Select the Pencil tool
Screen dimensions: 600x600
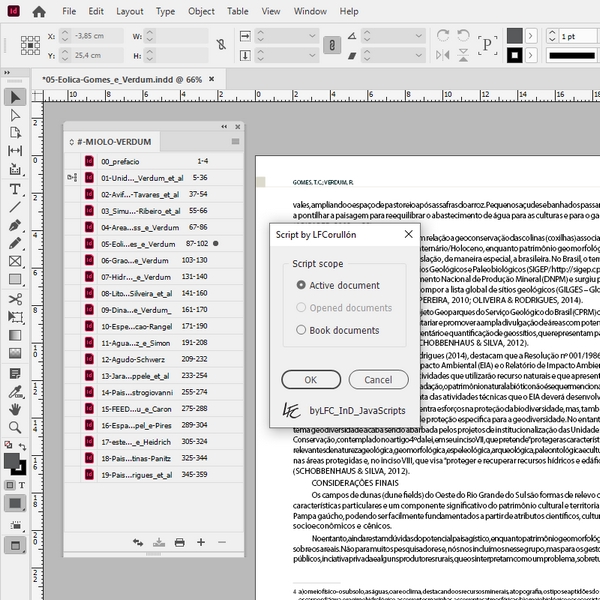[x=15, y=243]
